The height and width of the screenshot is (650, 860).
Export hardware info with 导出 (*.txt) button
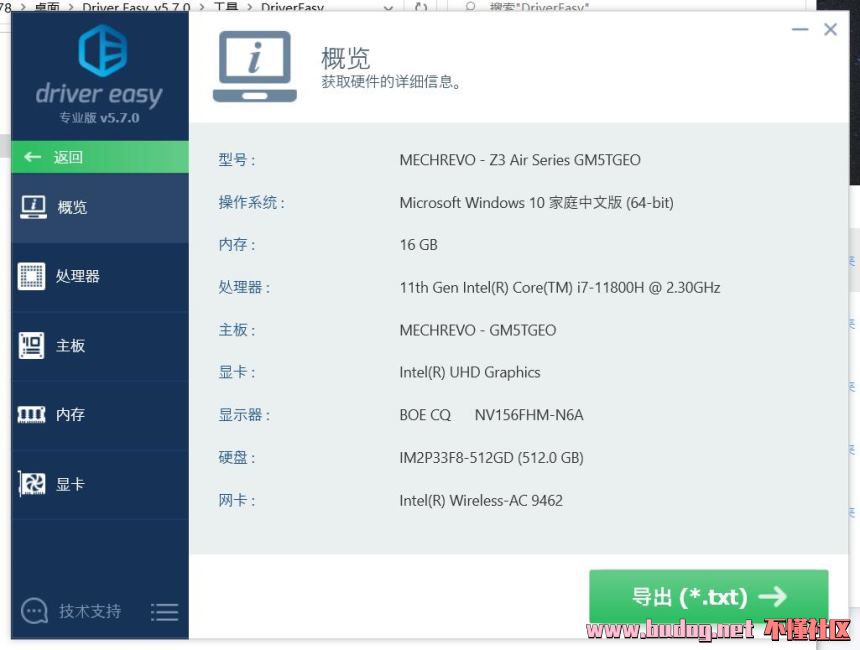tap(709, 596)
